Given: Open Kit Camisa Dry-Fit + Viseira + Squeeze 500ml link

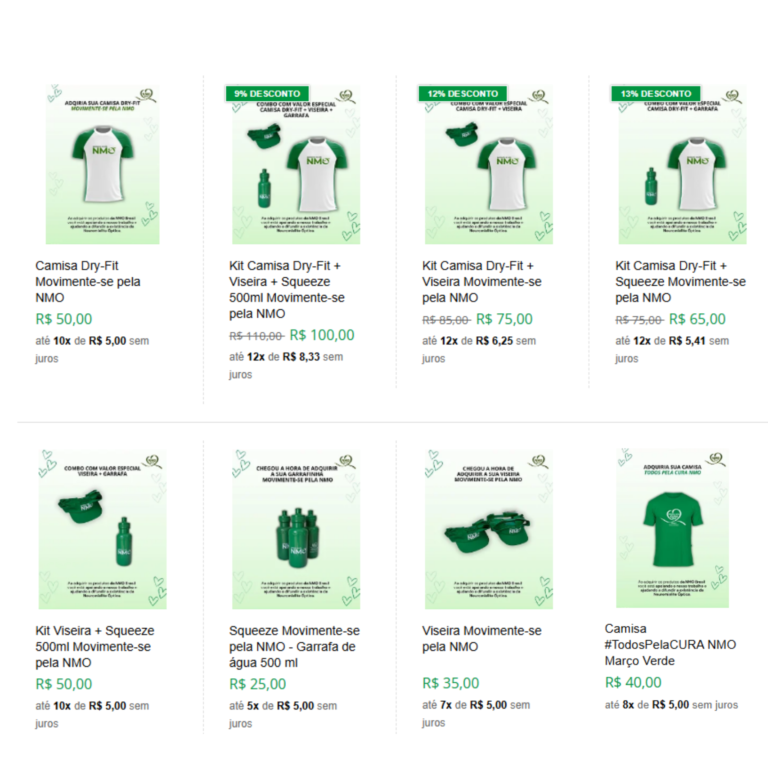Looking at the screenshot, I should pos(287,290).
